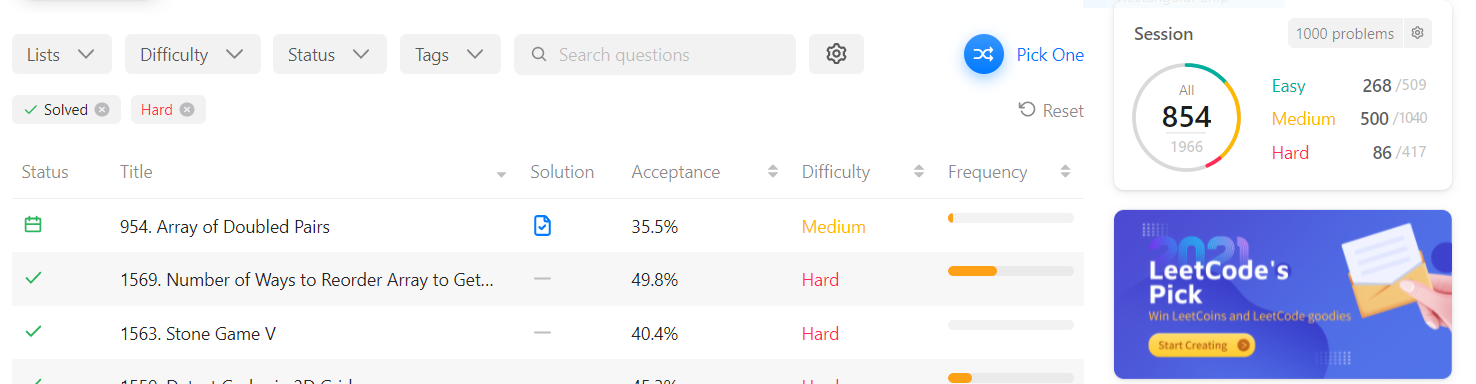The width and height of the screenshot is (1476, 384).
Task: Expand the Tags dropdown
Action: (450, 54)
